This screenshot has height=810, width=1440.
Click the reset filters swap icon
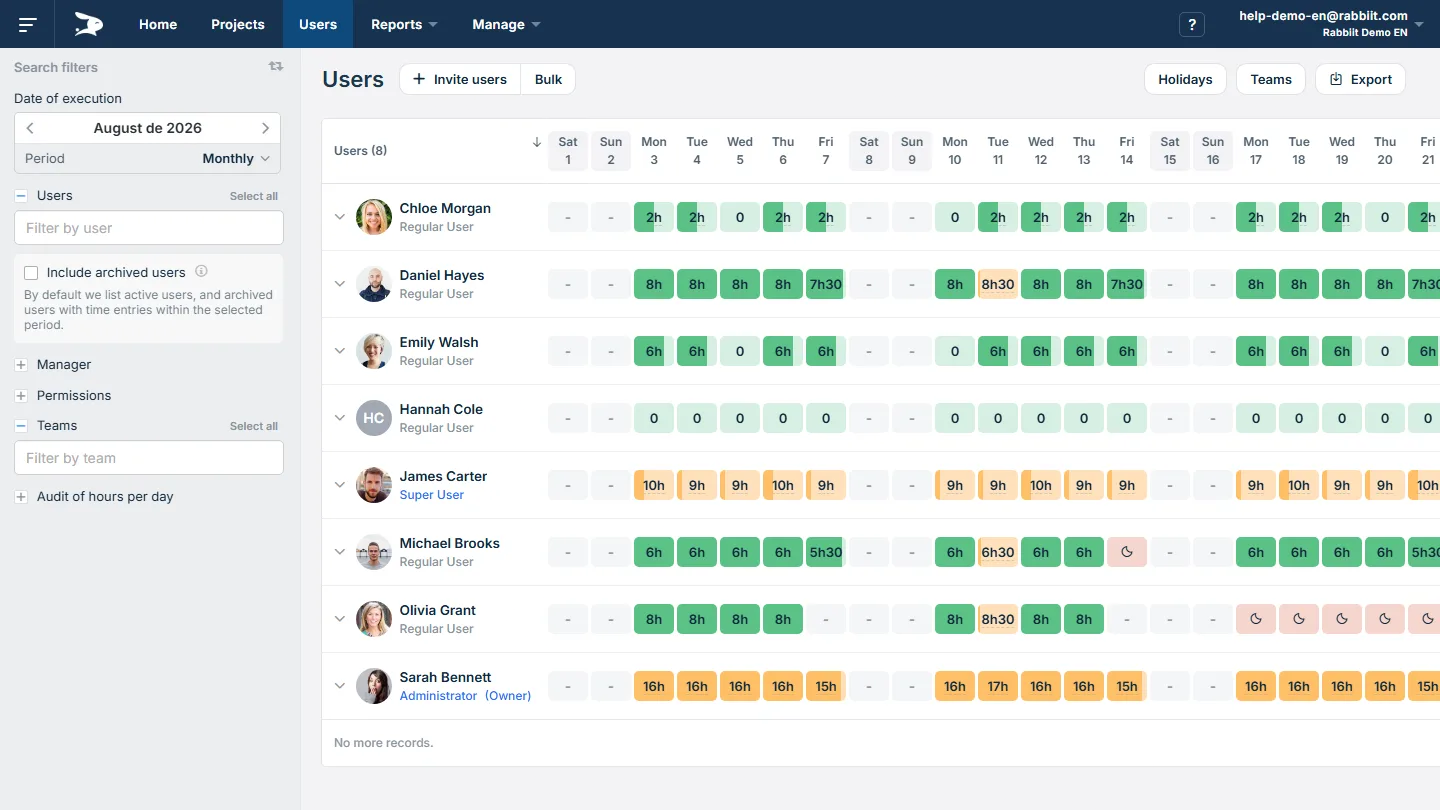pyautogui.click(x=276, y=67)
